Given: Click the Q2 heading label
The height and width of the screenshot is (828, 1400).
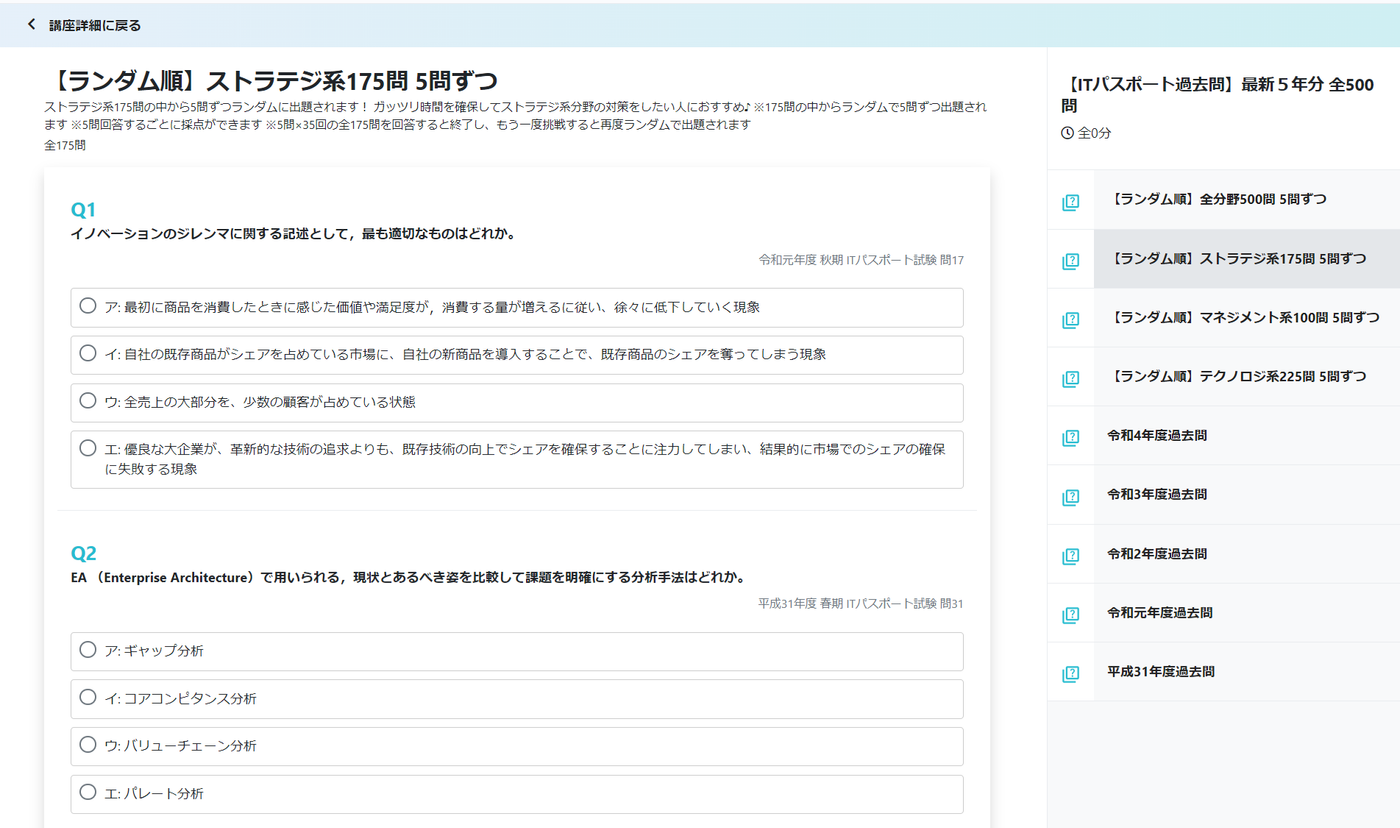Looking at the screenshot, I should (x=83, y=553).
